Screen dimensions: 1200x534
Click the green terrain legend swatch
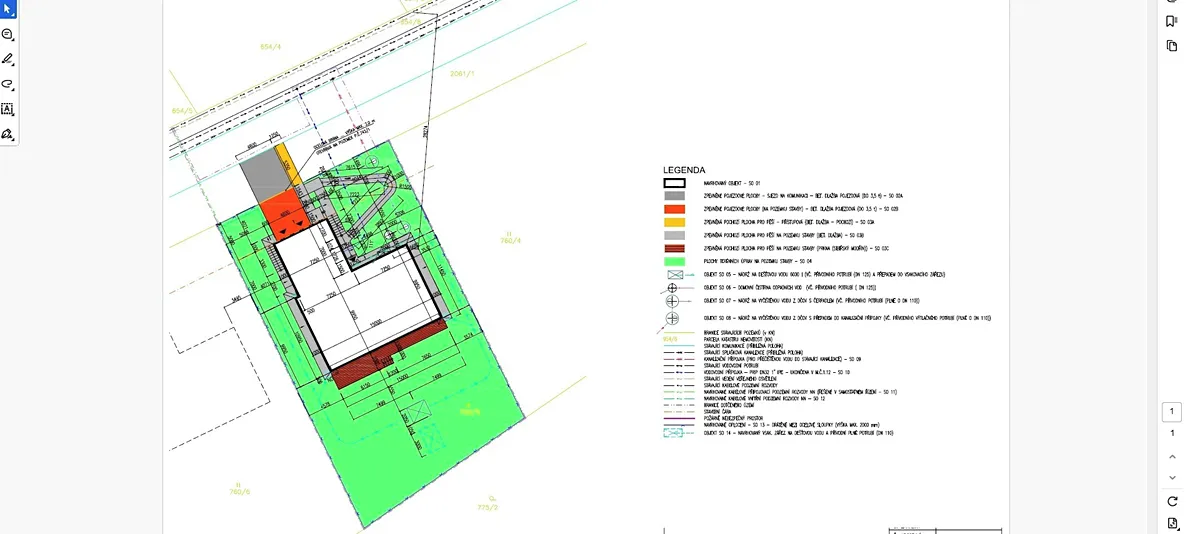tap(675, 259)
